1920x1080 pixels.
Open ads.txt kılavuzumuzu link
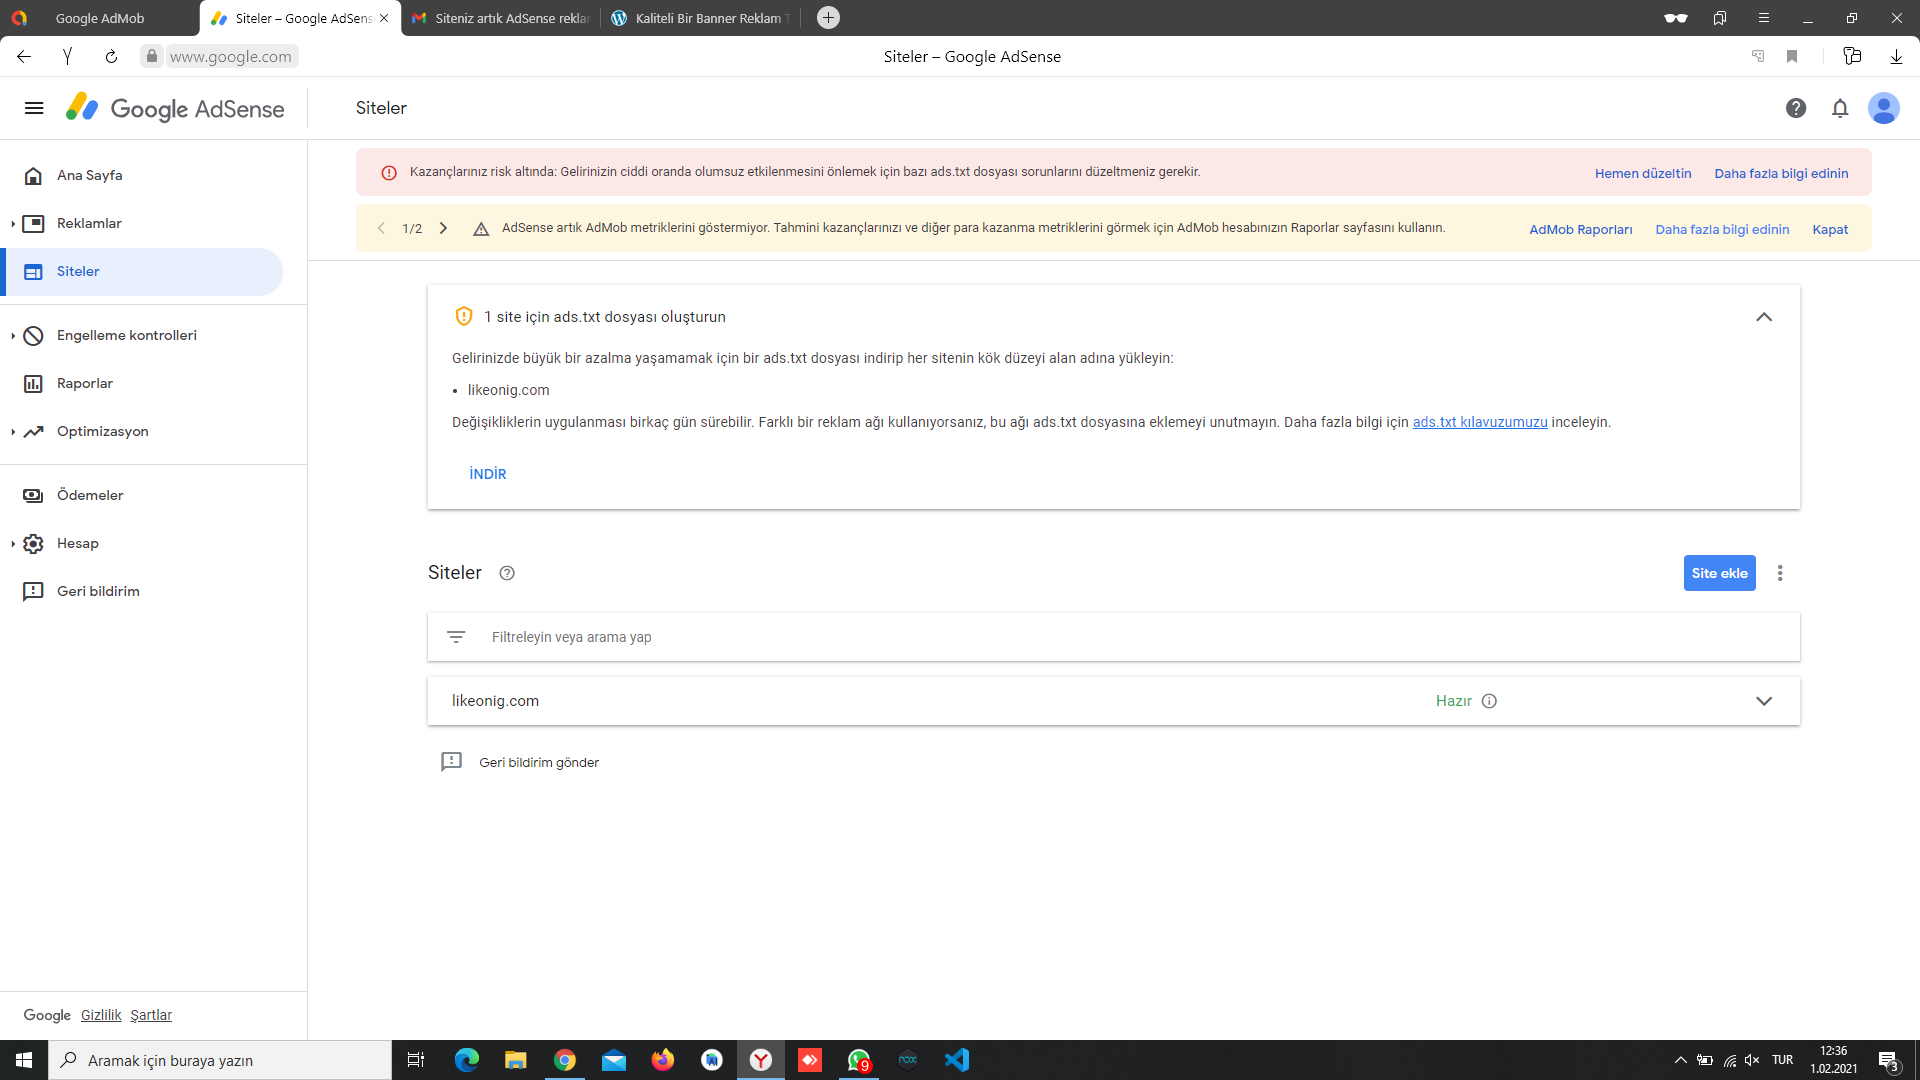1480,422
